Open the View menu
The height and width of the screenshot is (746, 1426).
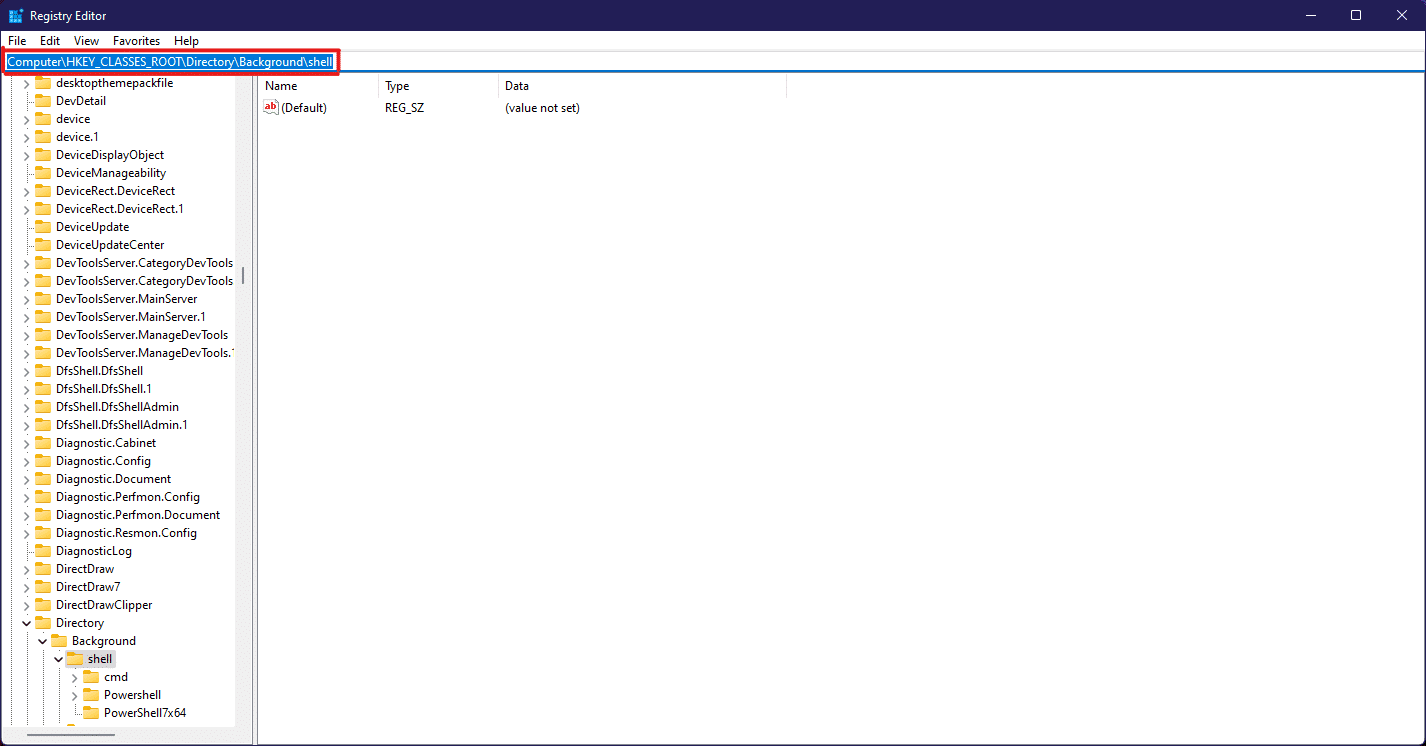[x=85, y=41]
